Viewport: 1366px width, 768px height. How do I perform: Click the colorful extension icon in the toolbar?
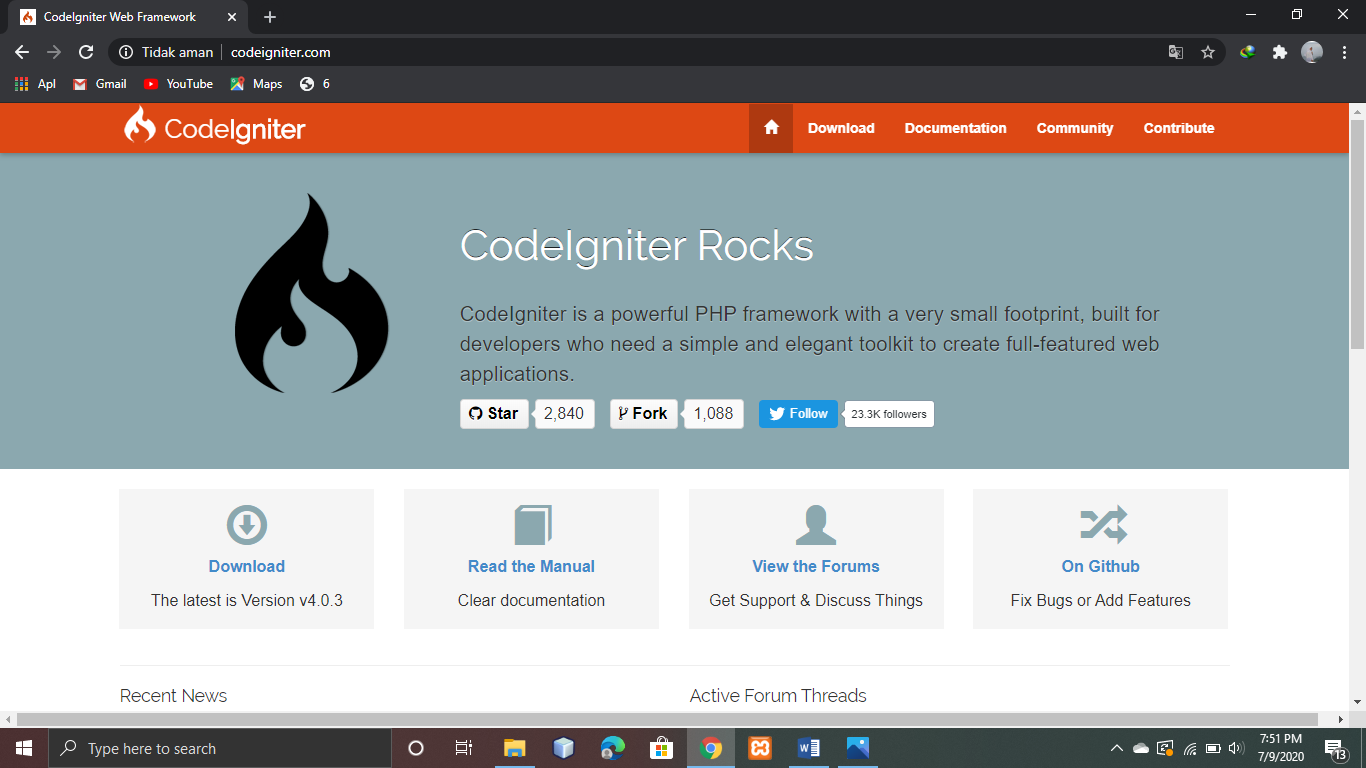pos(1248,52)
